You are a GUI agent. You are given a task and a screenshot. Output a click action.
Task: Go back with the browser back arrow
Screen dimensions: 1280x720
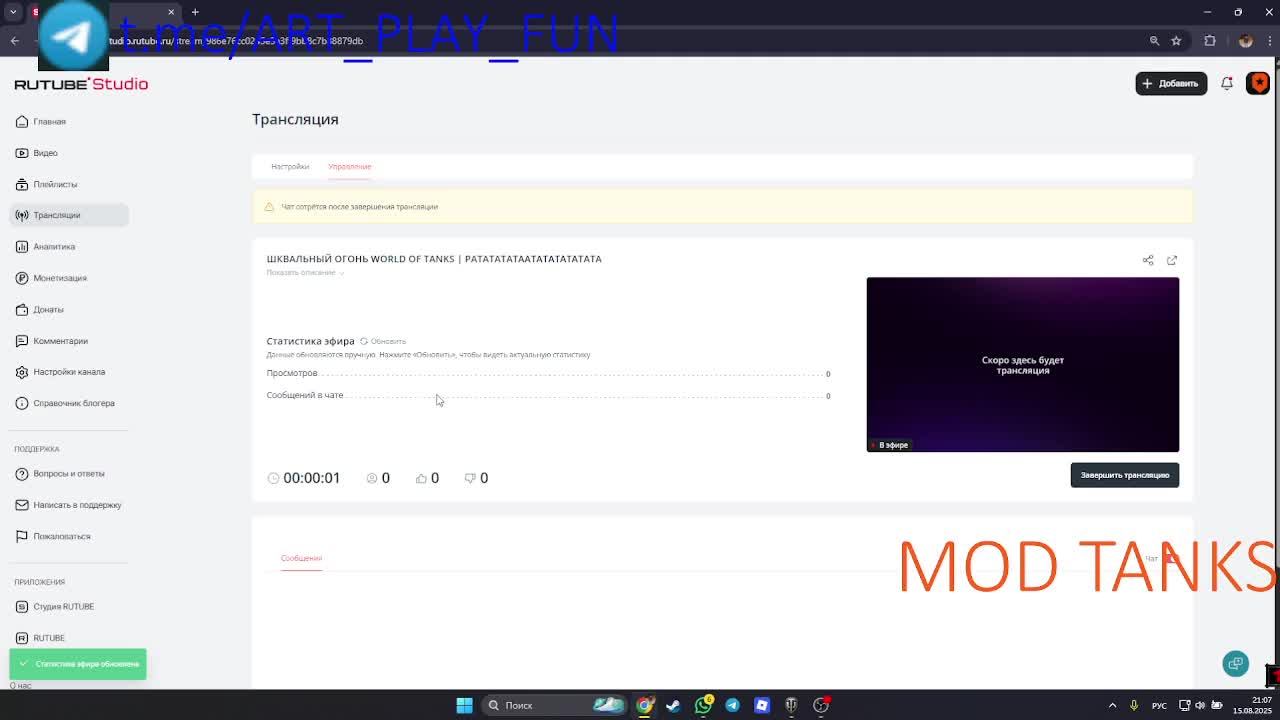coord(15,41)
